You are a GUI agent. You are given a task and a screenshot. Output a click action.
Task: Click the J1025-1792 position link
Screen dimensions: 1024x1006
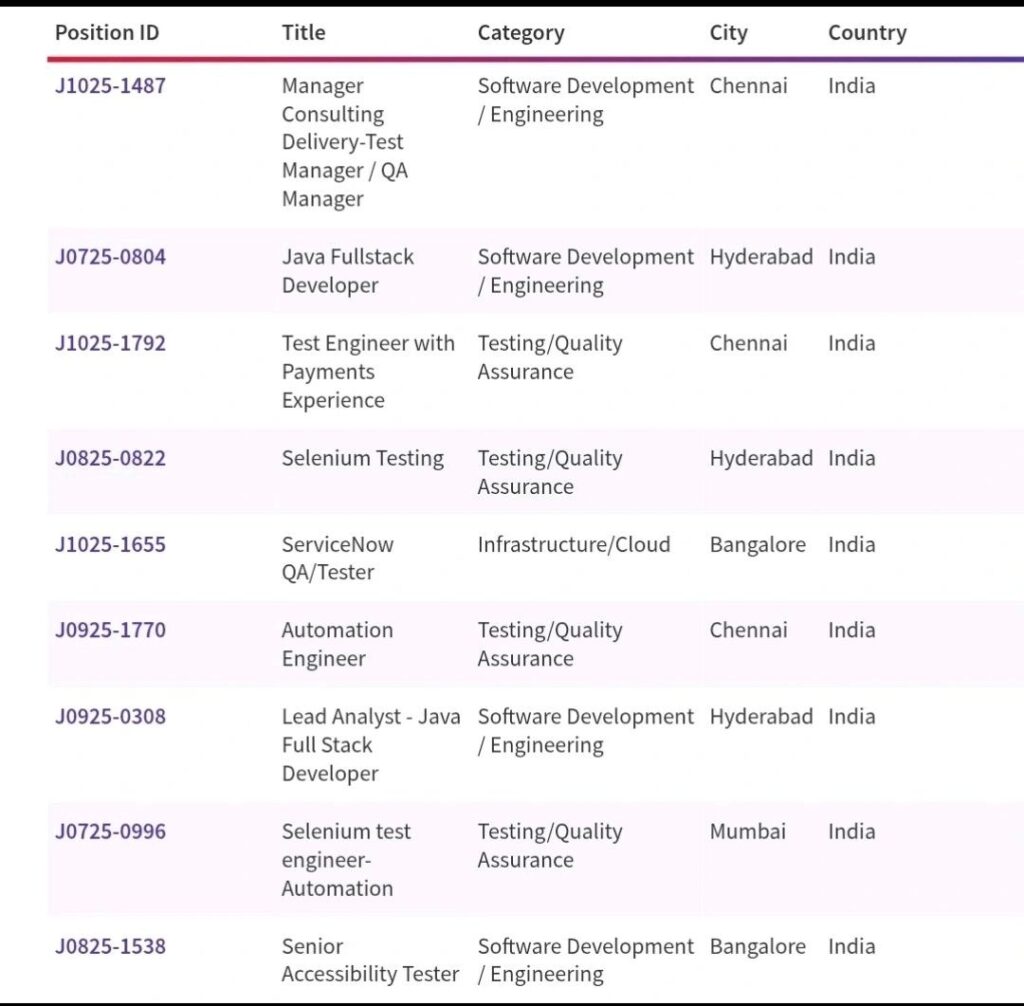point(110,343)
